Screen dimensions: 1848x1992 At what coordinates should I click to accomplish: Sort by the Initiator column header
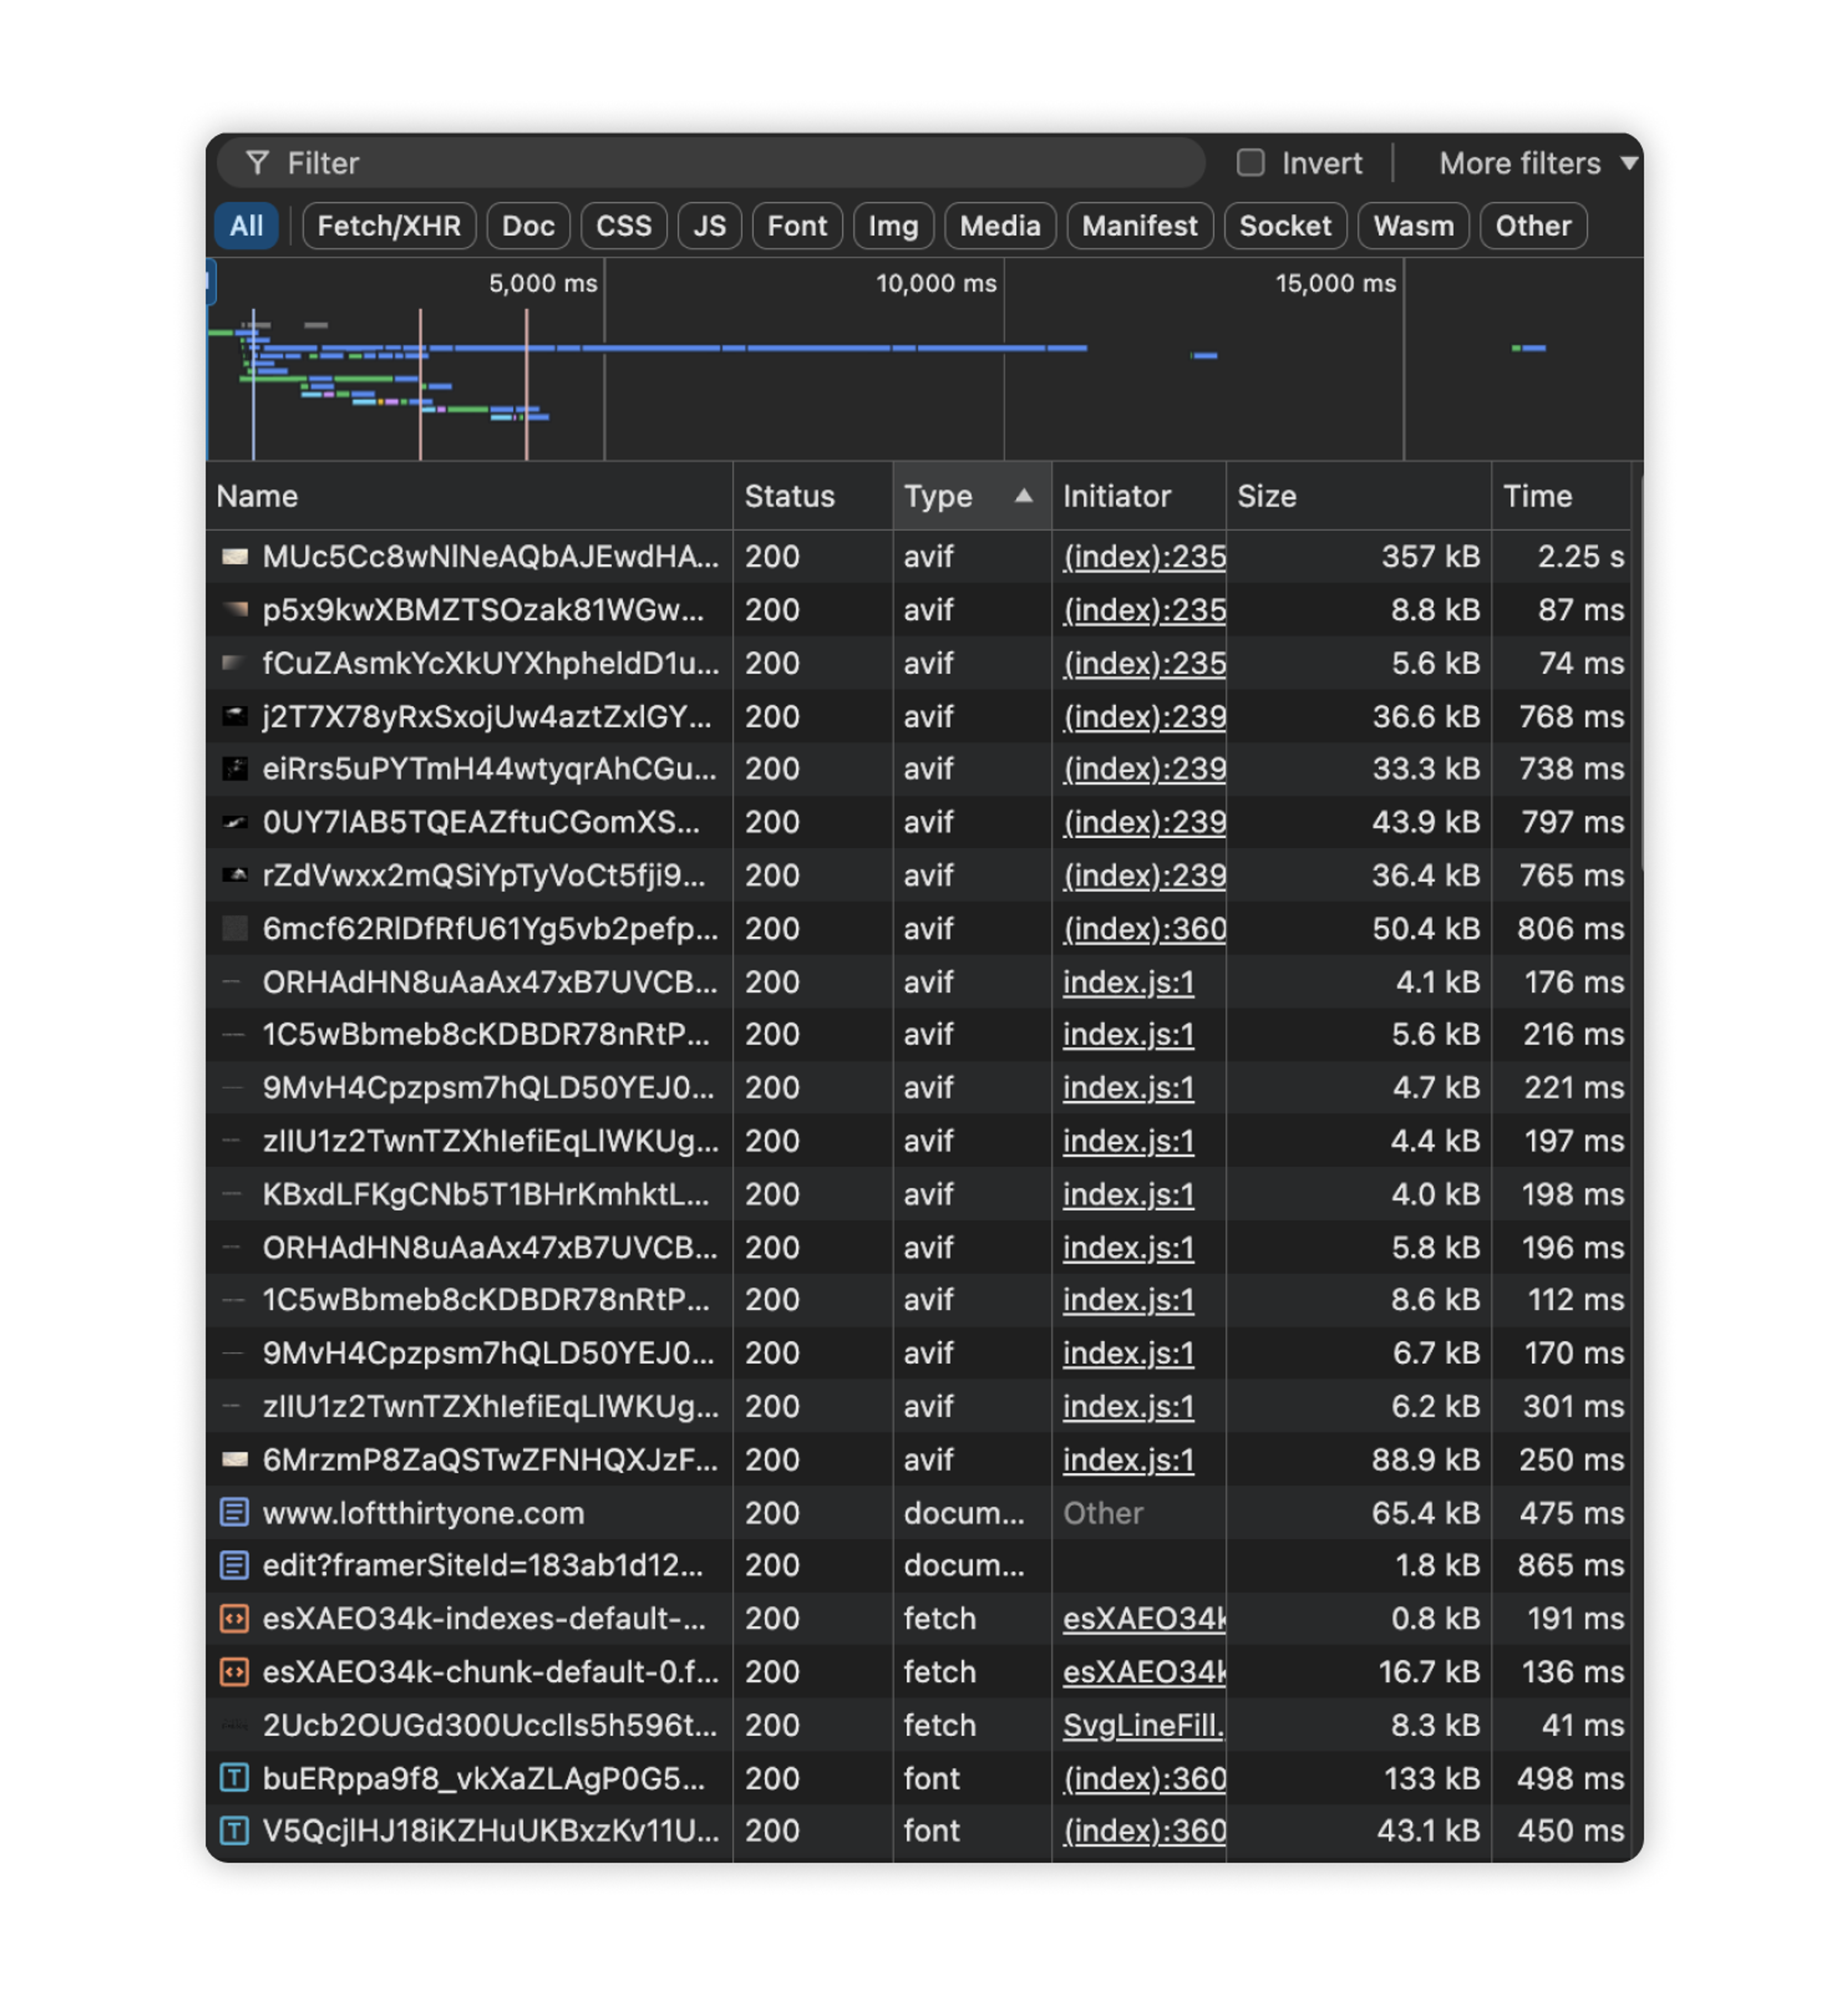[1138, 496]
